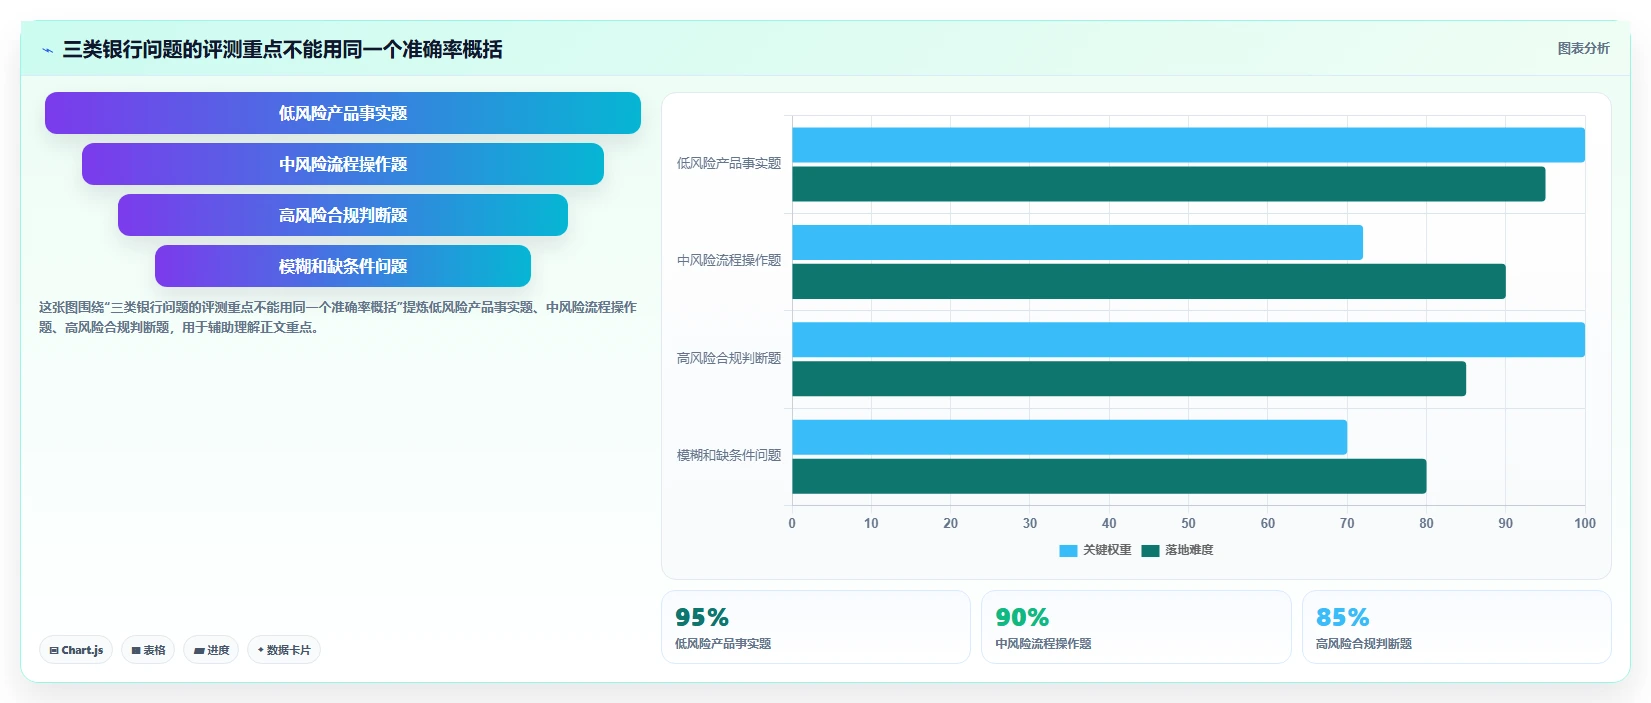The image size is (1651, 703).
Task: Toggle the 落地难度 legend swatch
Action: (1150, 550)
